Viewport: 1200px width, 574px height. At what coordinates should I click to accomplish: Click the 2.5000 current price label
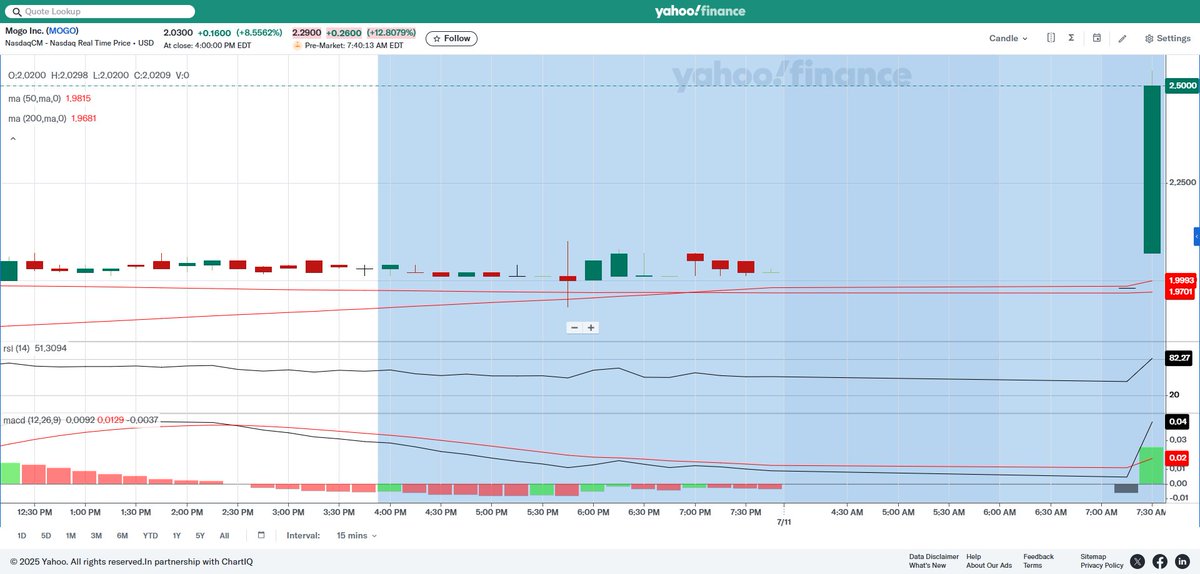click(1182, 87)
